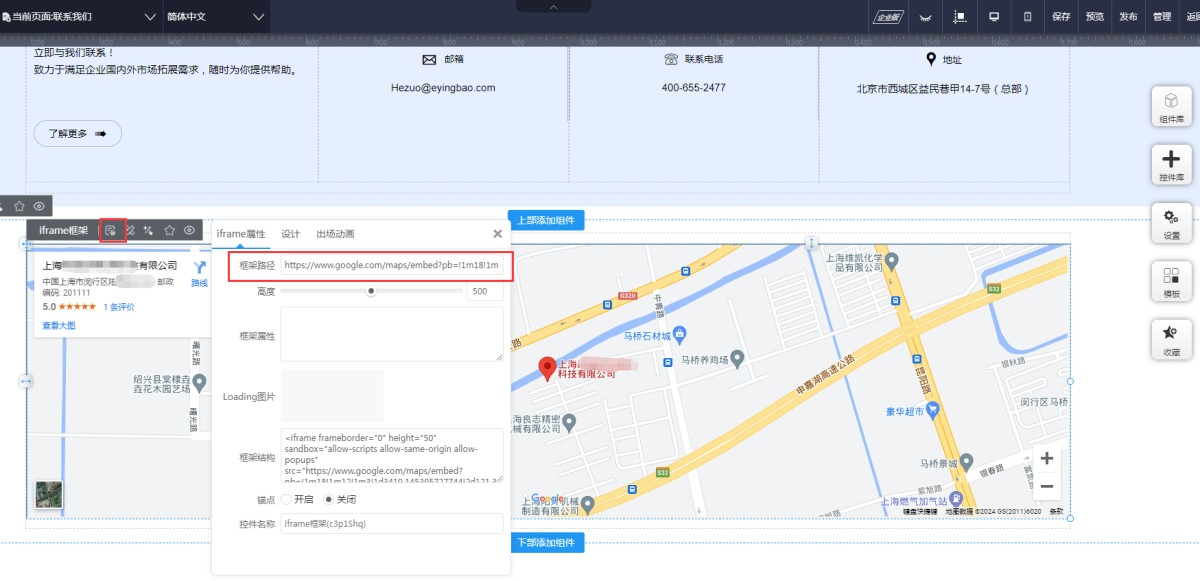Toggle the closed-eye hide icon in top bar
This screenshot has height=581, width=1200.
tap(926, 17)
